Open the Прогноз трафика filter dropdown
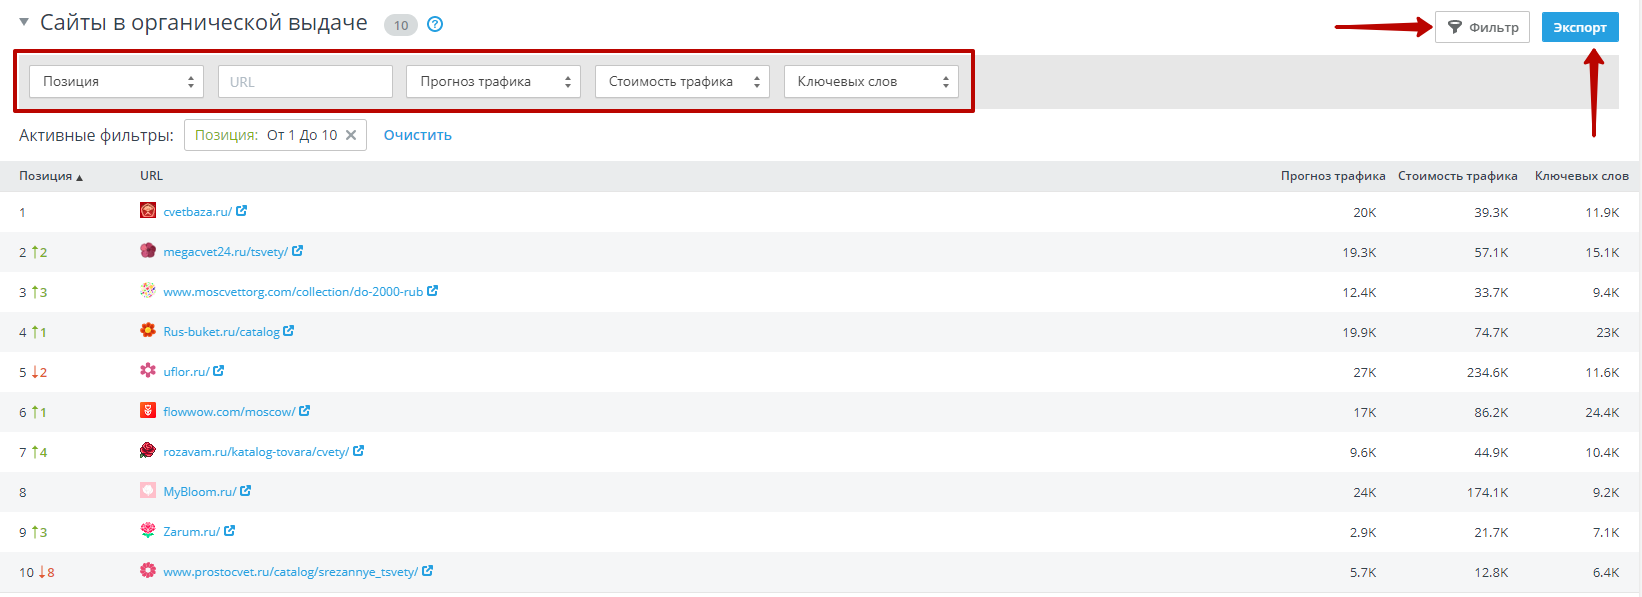 493,82
